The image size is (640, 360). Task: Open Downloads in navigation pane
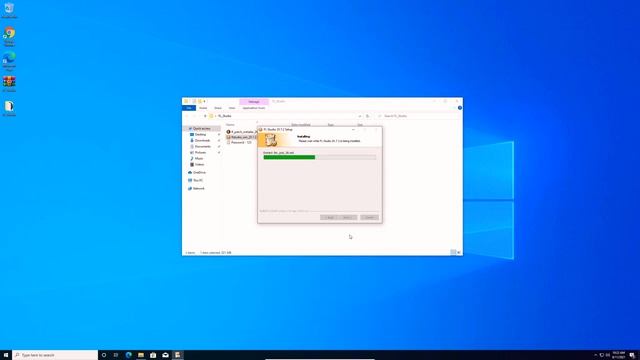202,140
